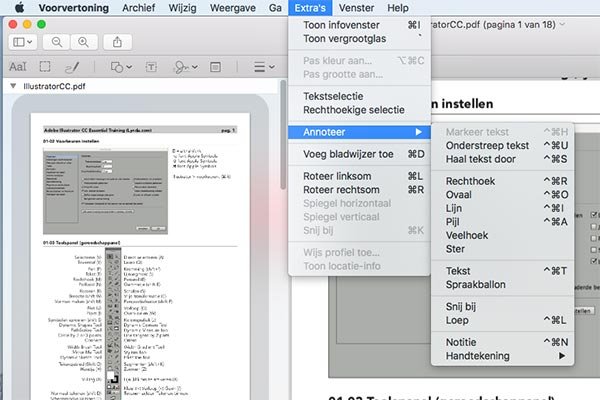Open the Help menu
The image size is (600, 400).
pos(398,8)
